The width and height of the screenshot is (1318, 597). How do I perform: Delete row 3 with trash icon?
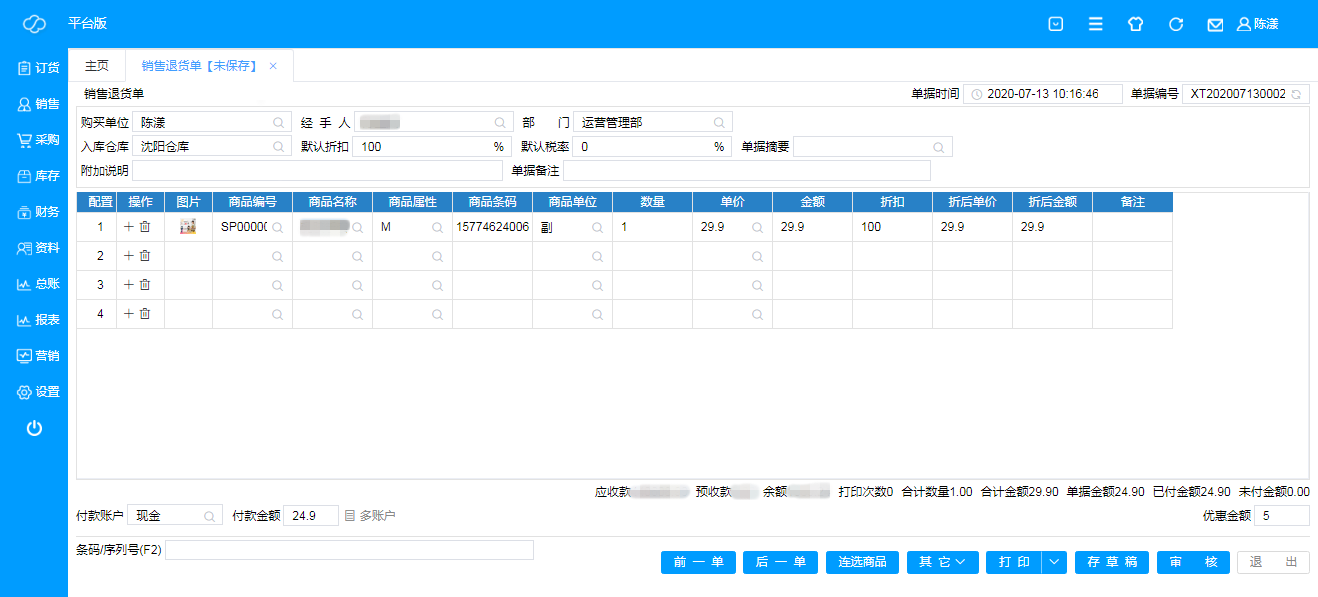pyautogui.click(x=145, y=285)
